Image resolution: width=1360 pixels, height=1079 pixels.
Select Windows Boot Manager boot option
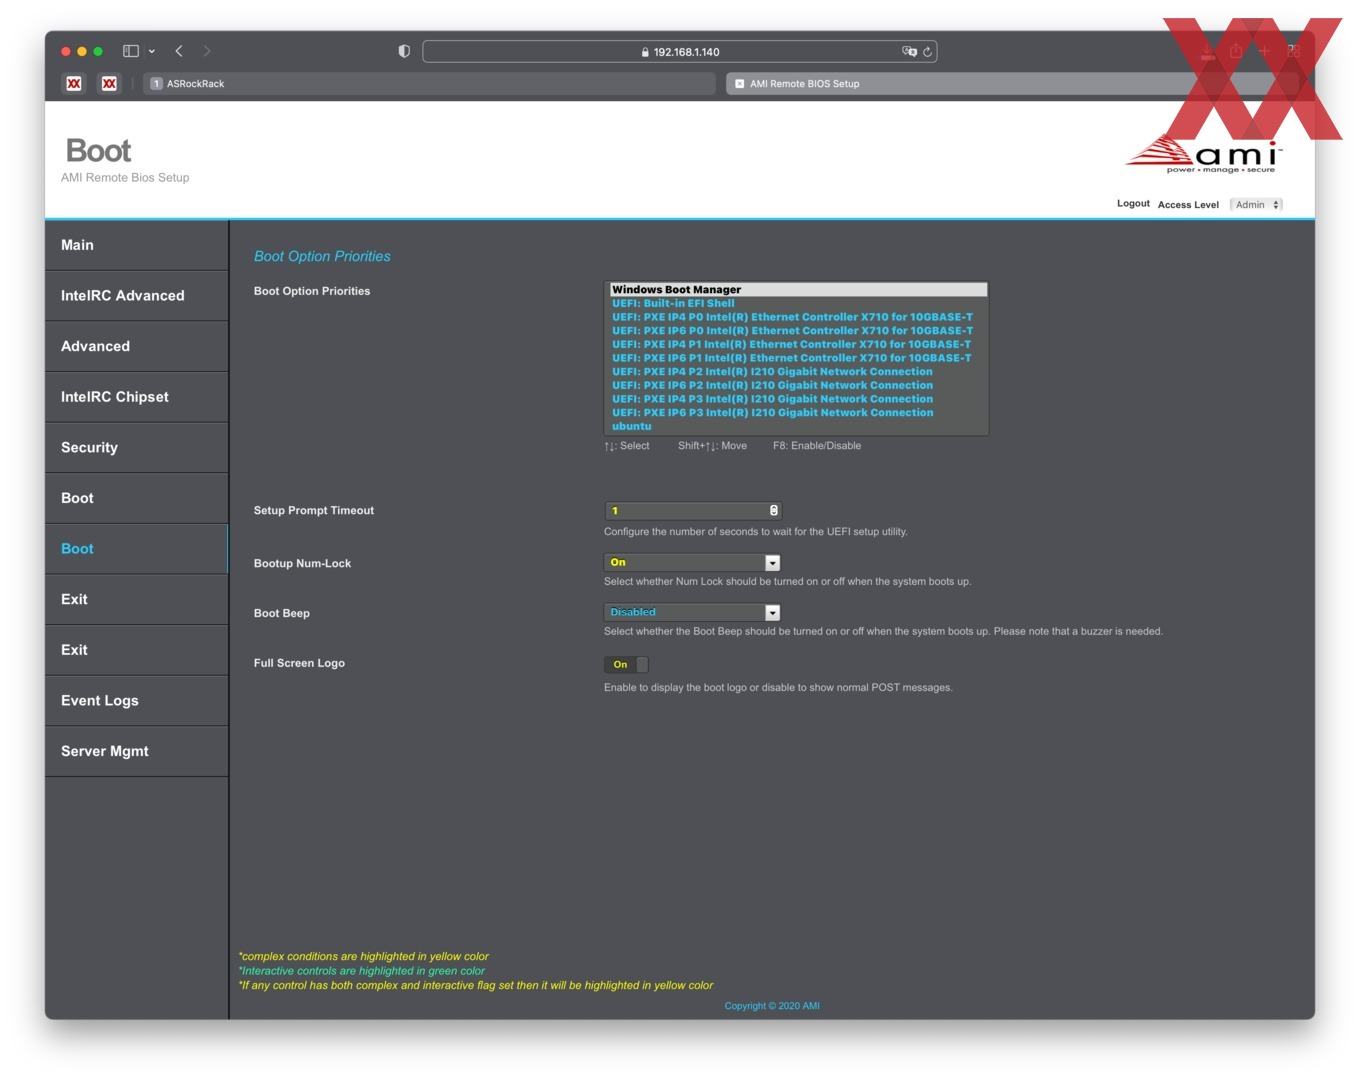pos(798,290)
